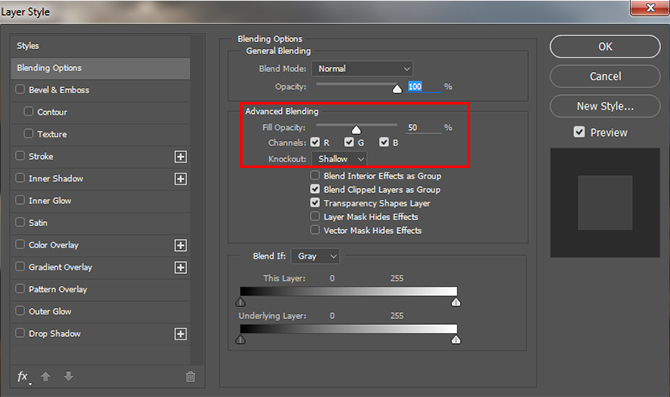Open Stroke settings from the list
Viewport: 670px width, 397px height.
pyautogui.click(x=41, y=156)
